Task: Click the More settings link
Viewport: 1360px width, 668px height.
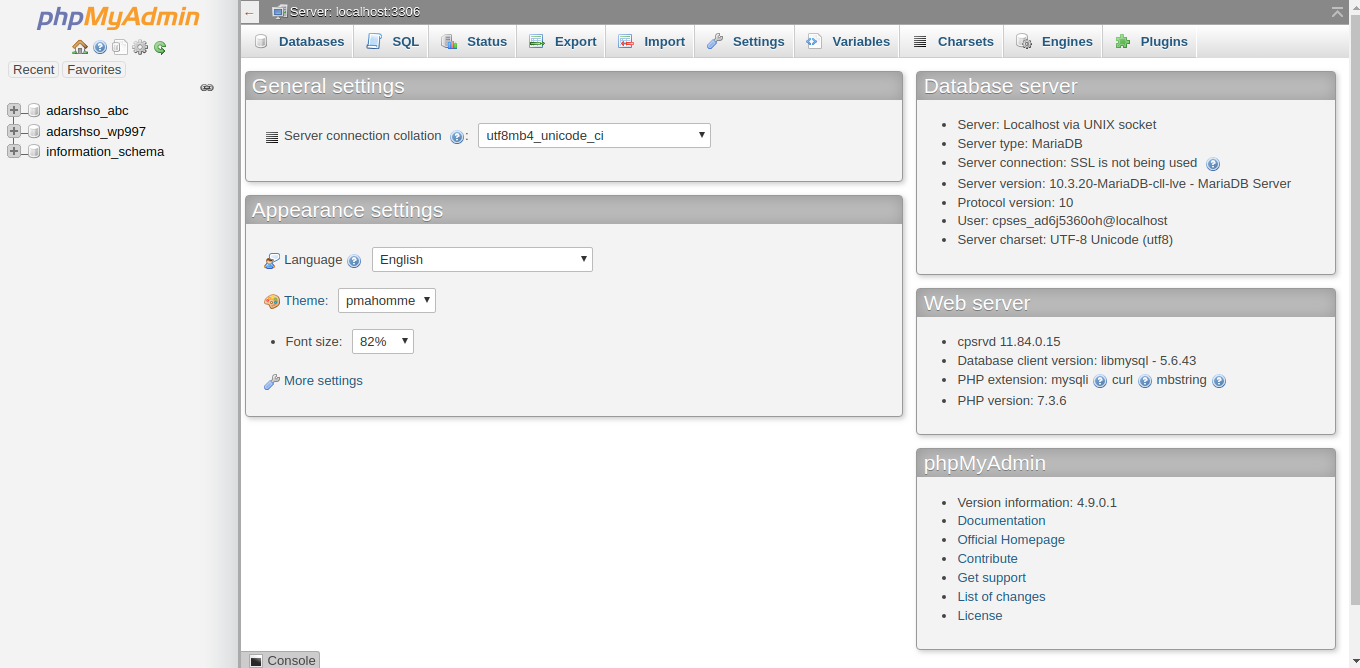Action: pyautogui.click(x=323, y=380)
